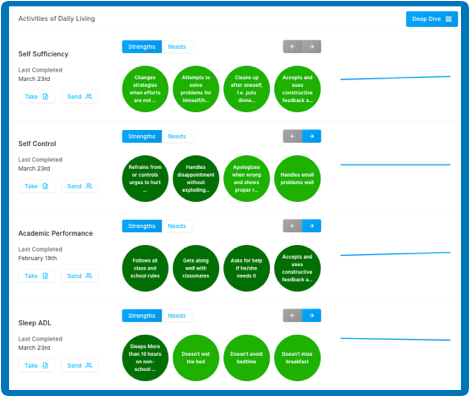Viewport: 470px width, 397px height.
Task: Open Deep Dive view
Action: (432, 19)
